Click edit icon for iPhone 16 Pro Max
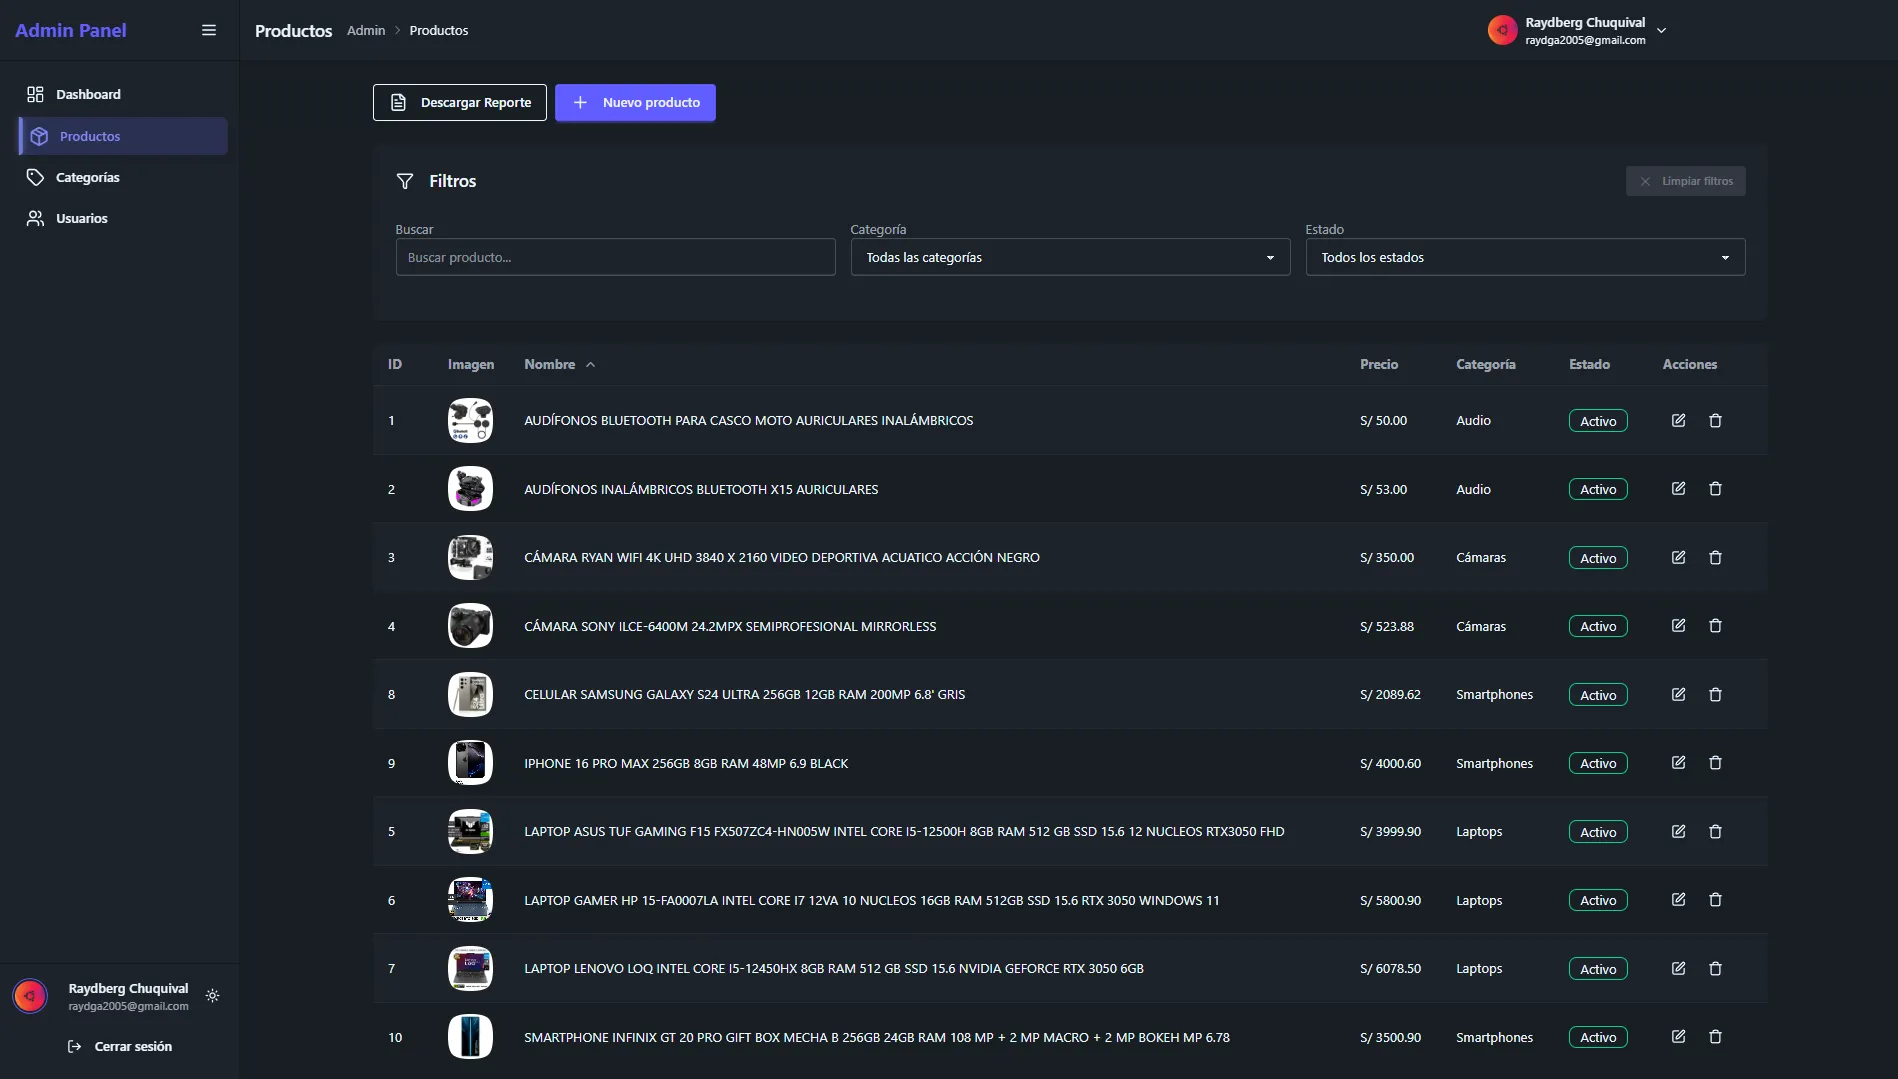 pyautogui.click(x=1678, y=763)
